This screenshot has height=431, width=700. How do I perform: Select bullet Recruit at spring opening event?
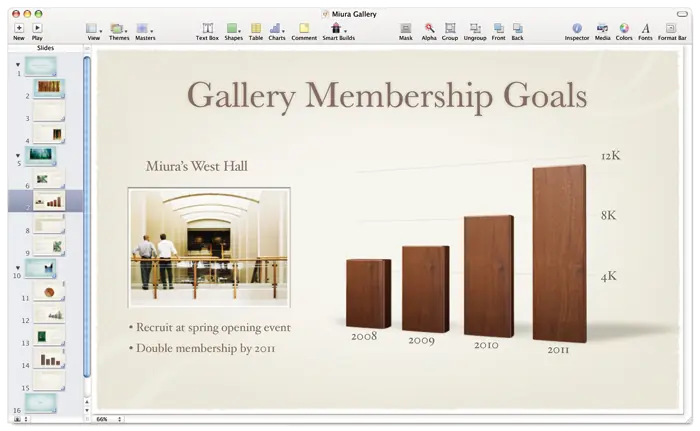coord(210,328)
